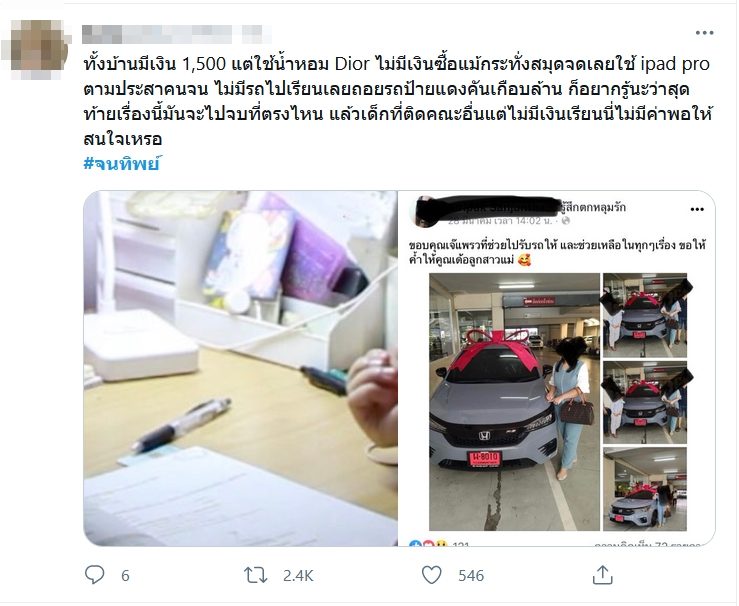Open the left desk photo with pen
The width and height of the screenshot is (739, 606).
pos(240,368)
